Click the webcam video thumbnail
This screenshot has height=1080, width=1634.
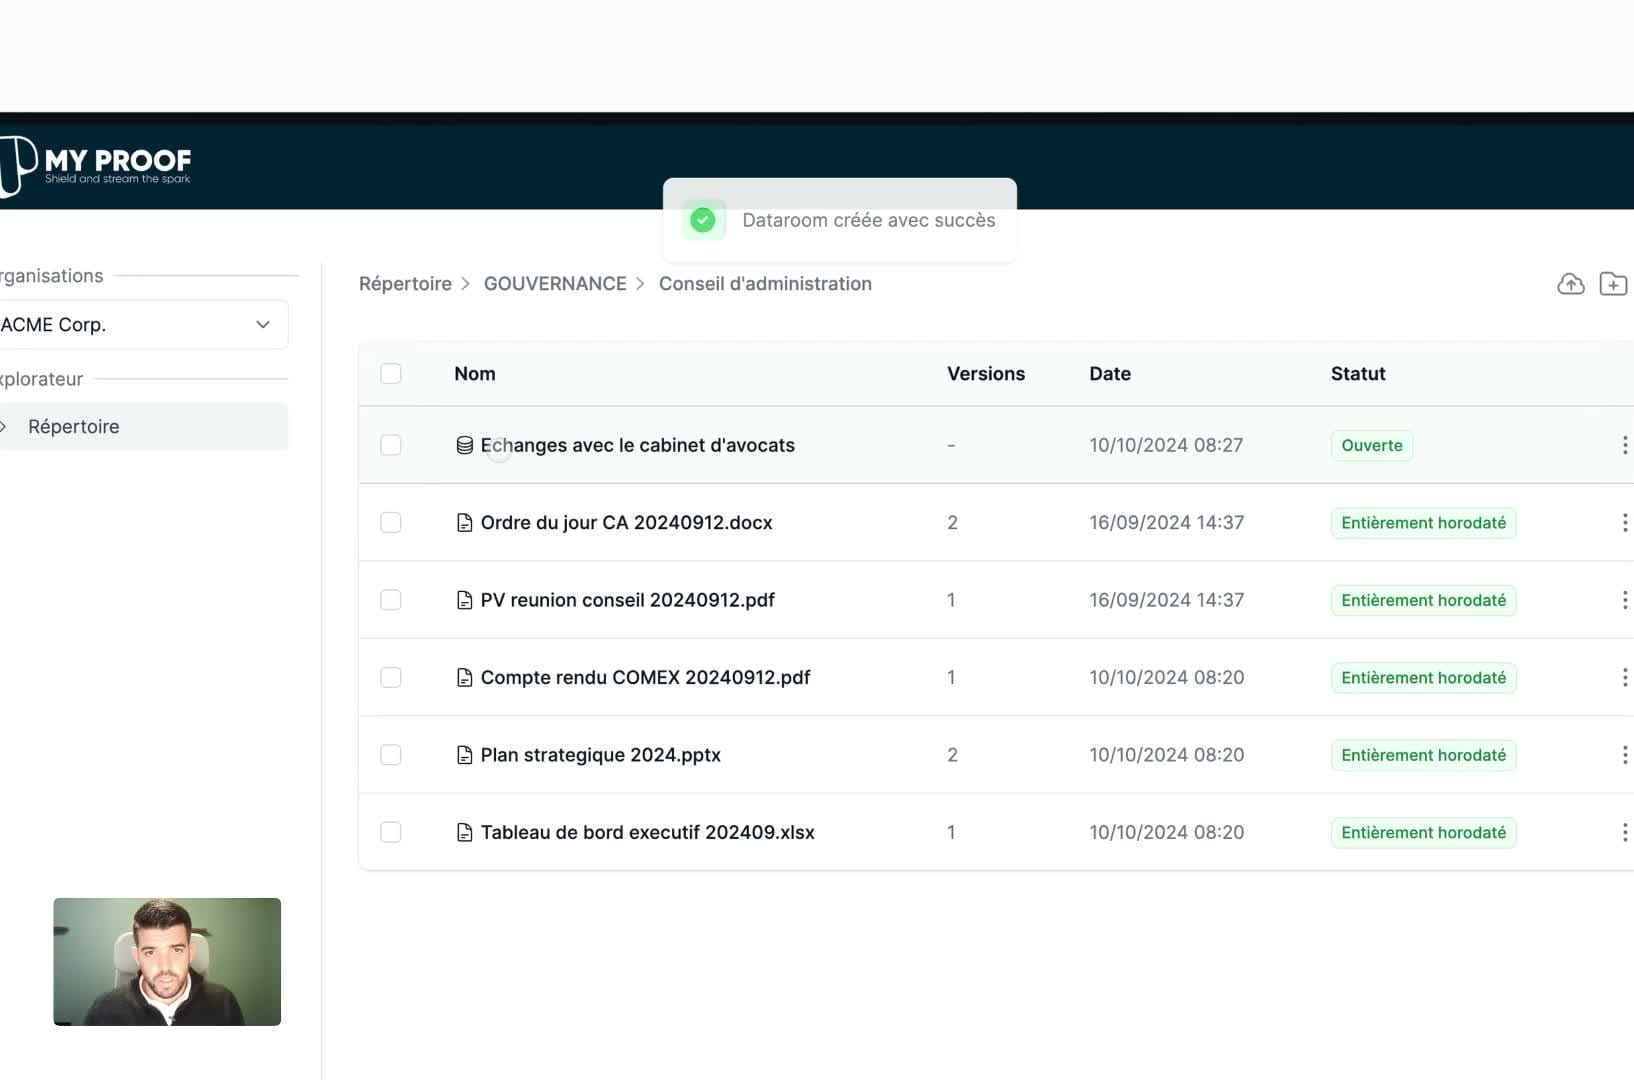167,961
